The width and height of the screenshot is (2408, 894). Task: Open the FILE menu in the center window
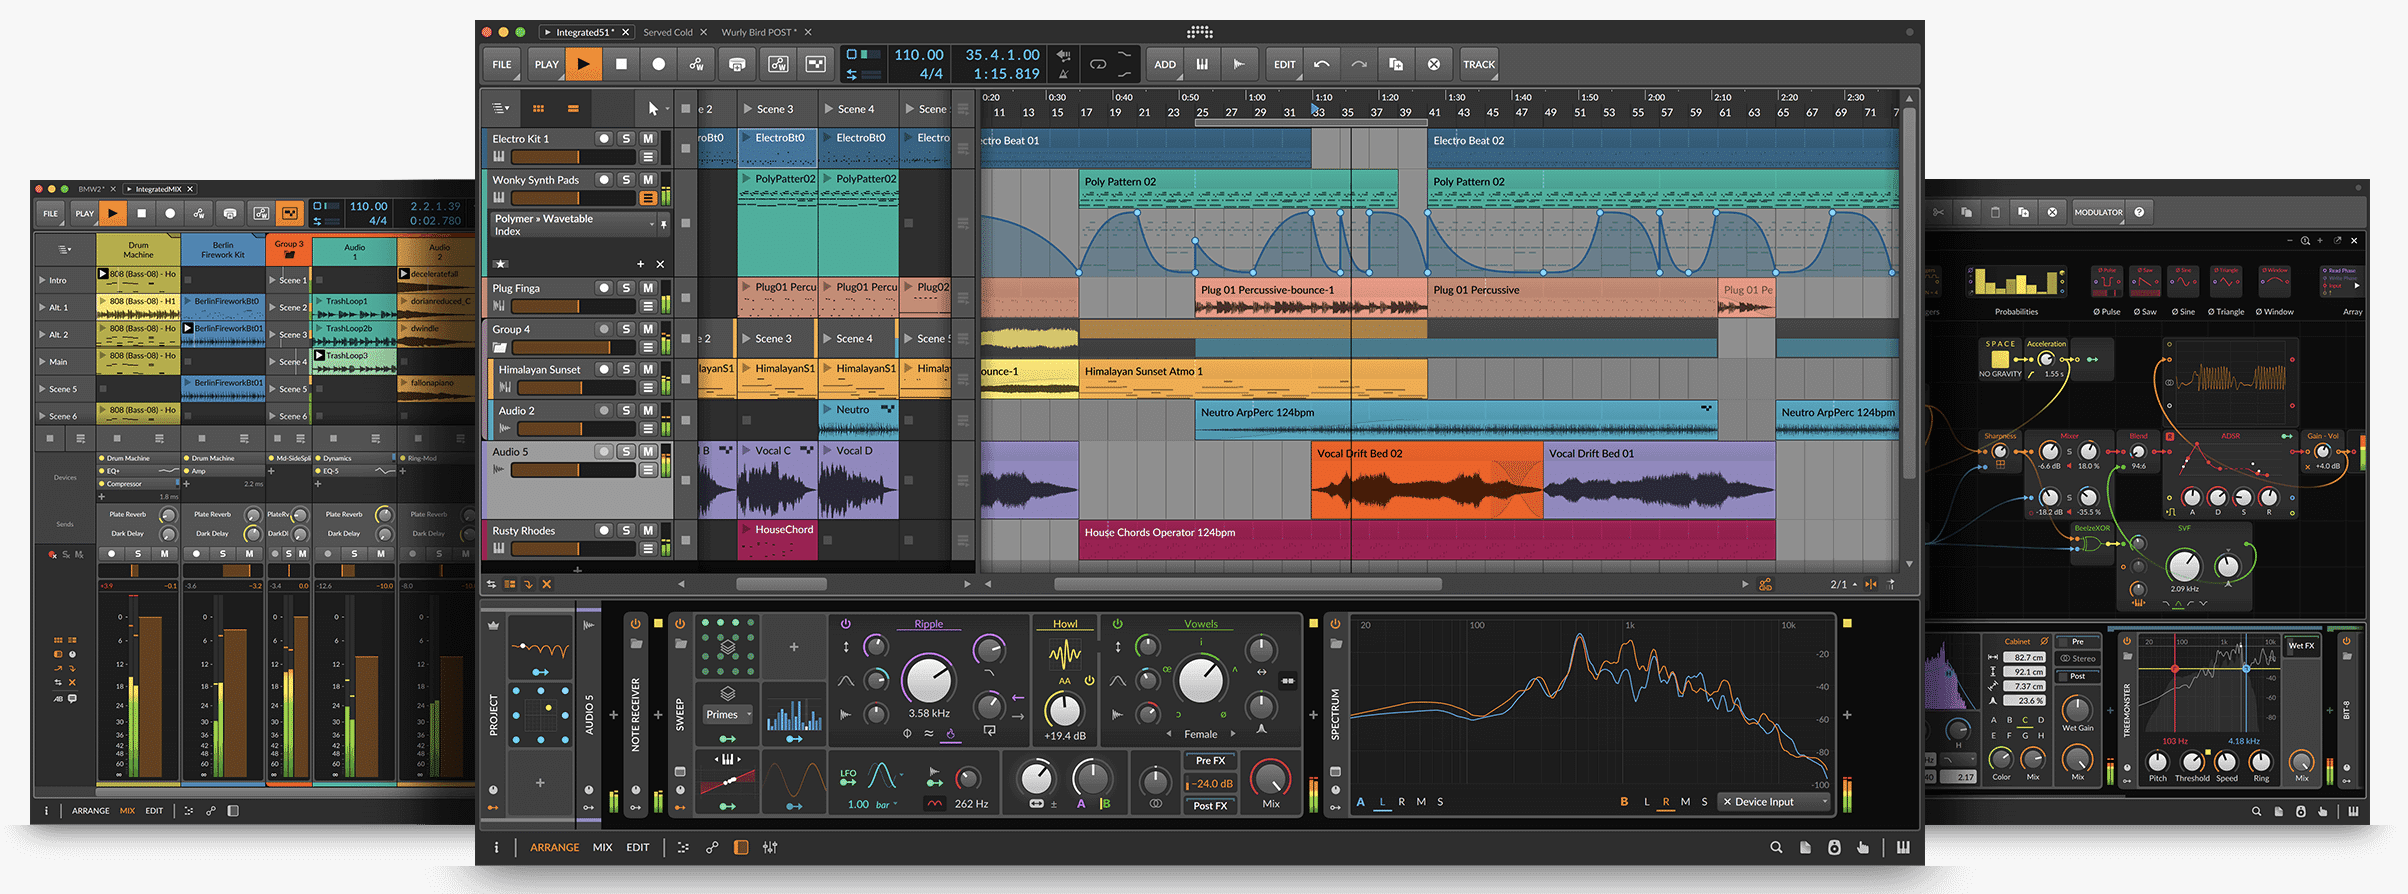pos(502,64)
